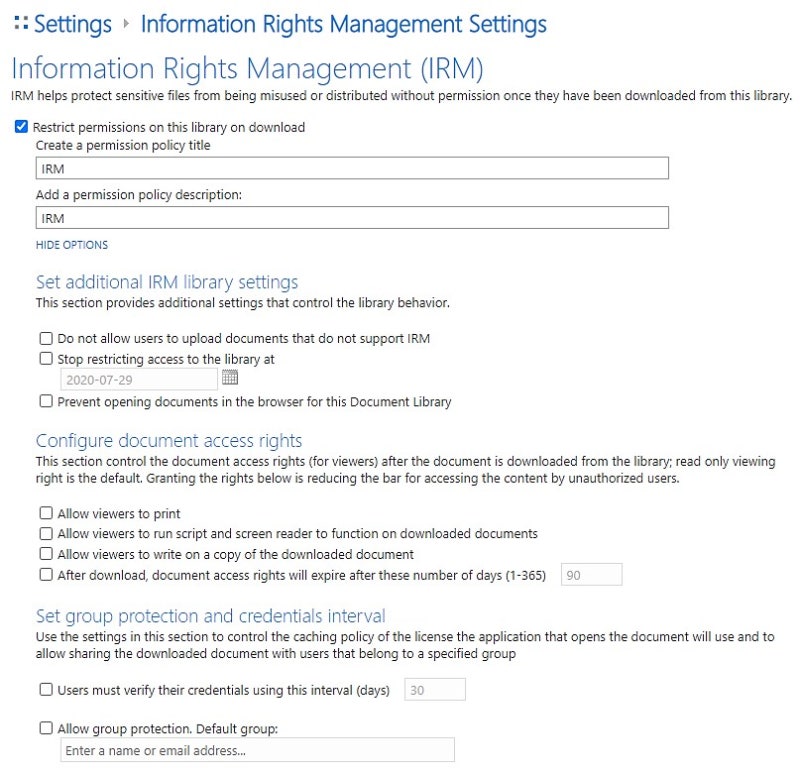Viewport: 800px width, 772px height.
Task: Click the credentials interval days field
Action: click(x=435, y=690)
